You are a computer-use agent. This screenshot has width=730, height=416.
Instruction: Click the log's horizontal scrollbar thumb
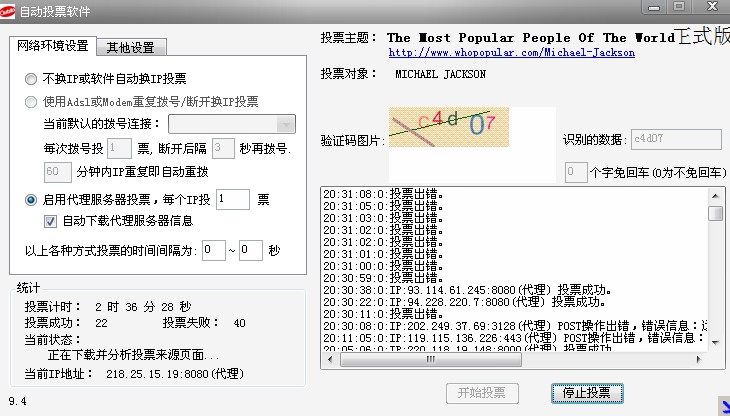coord(431,359)
